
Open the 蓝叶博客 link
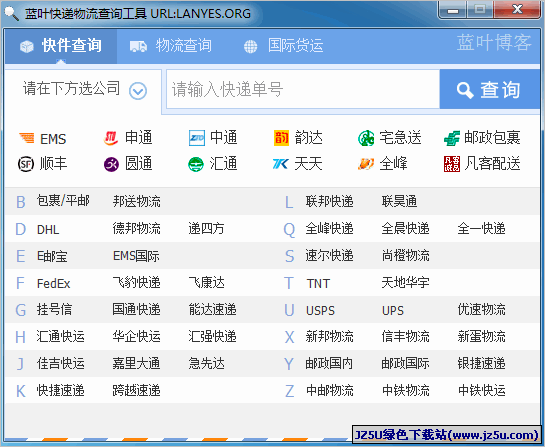(x=494, y=43)
